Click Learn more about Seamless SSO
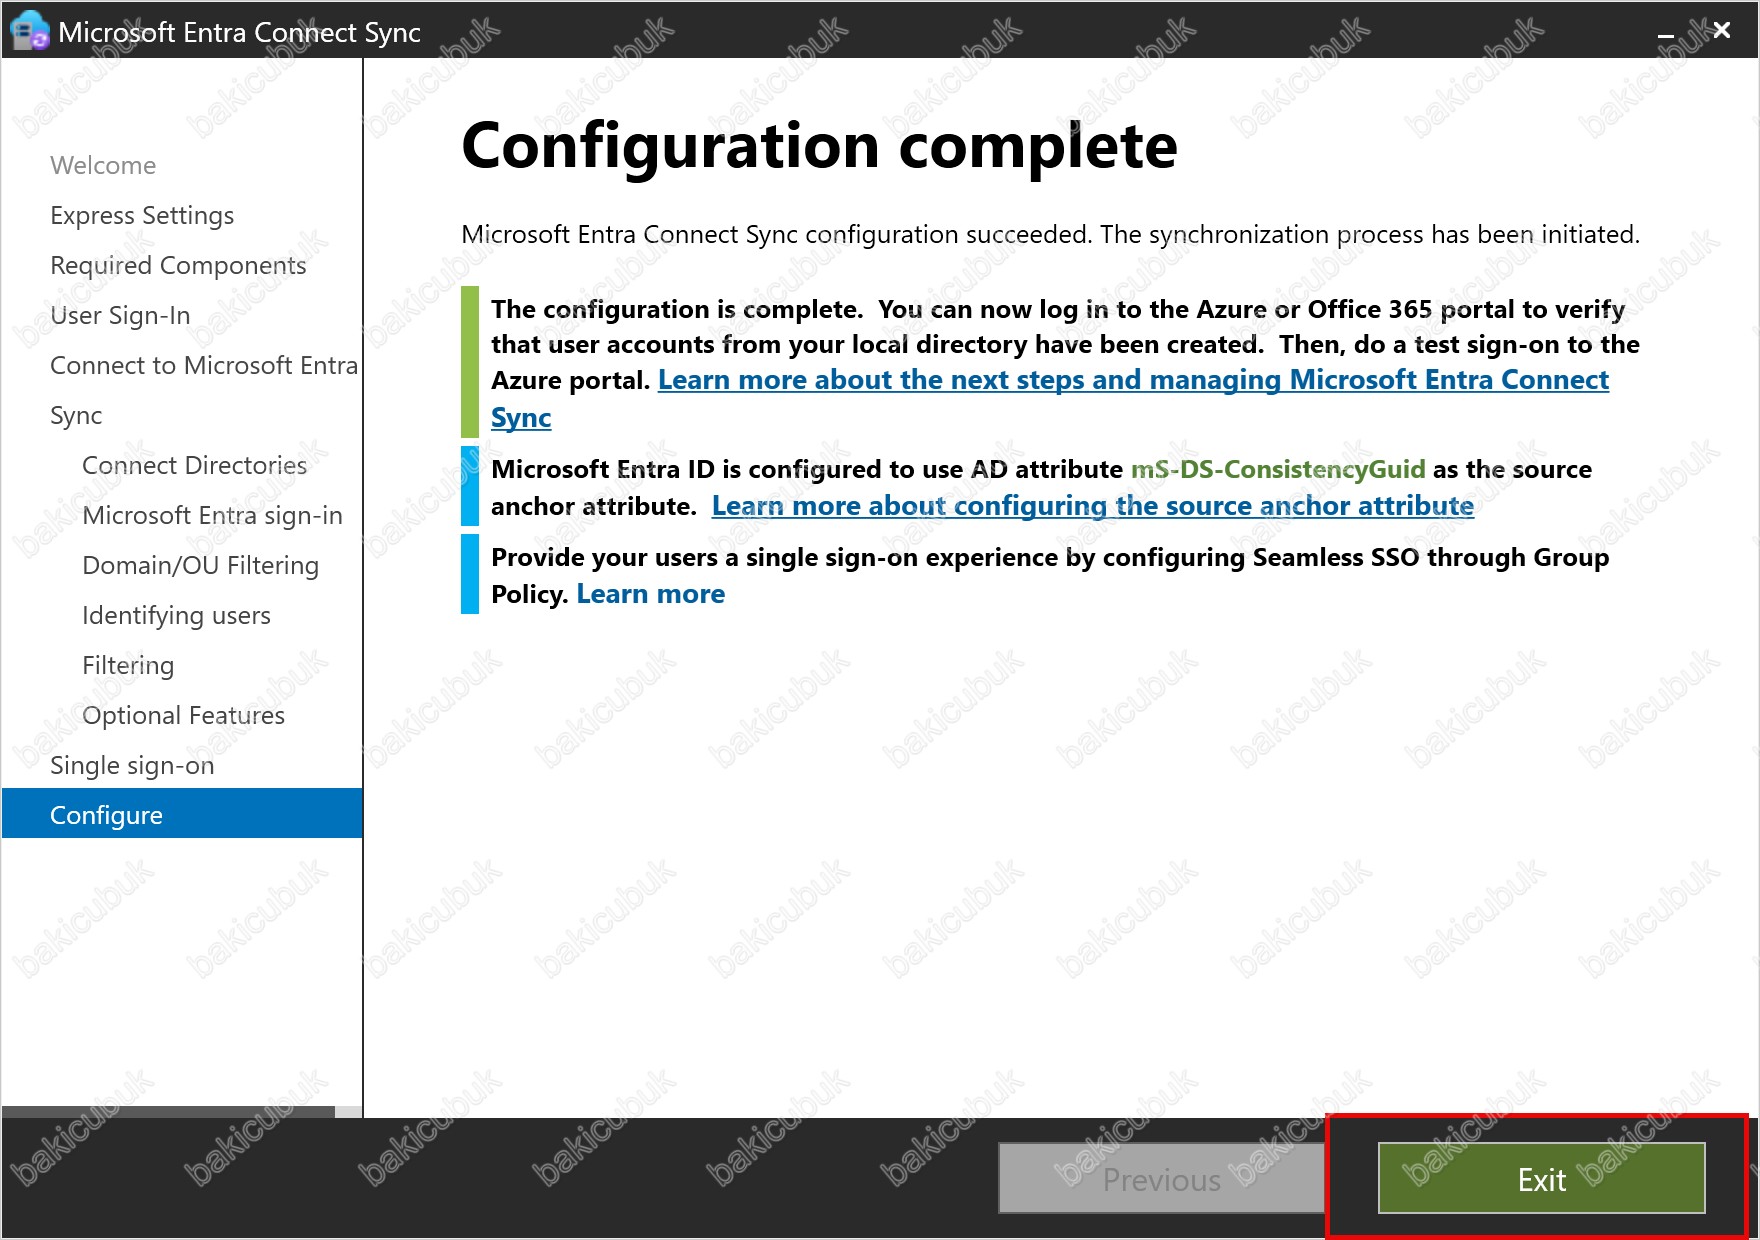1760x1240 pixels. point(650,594)
